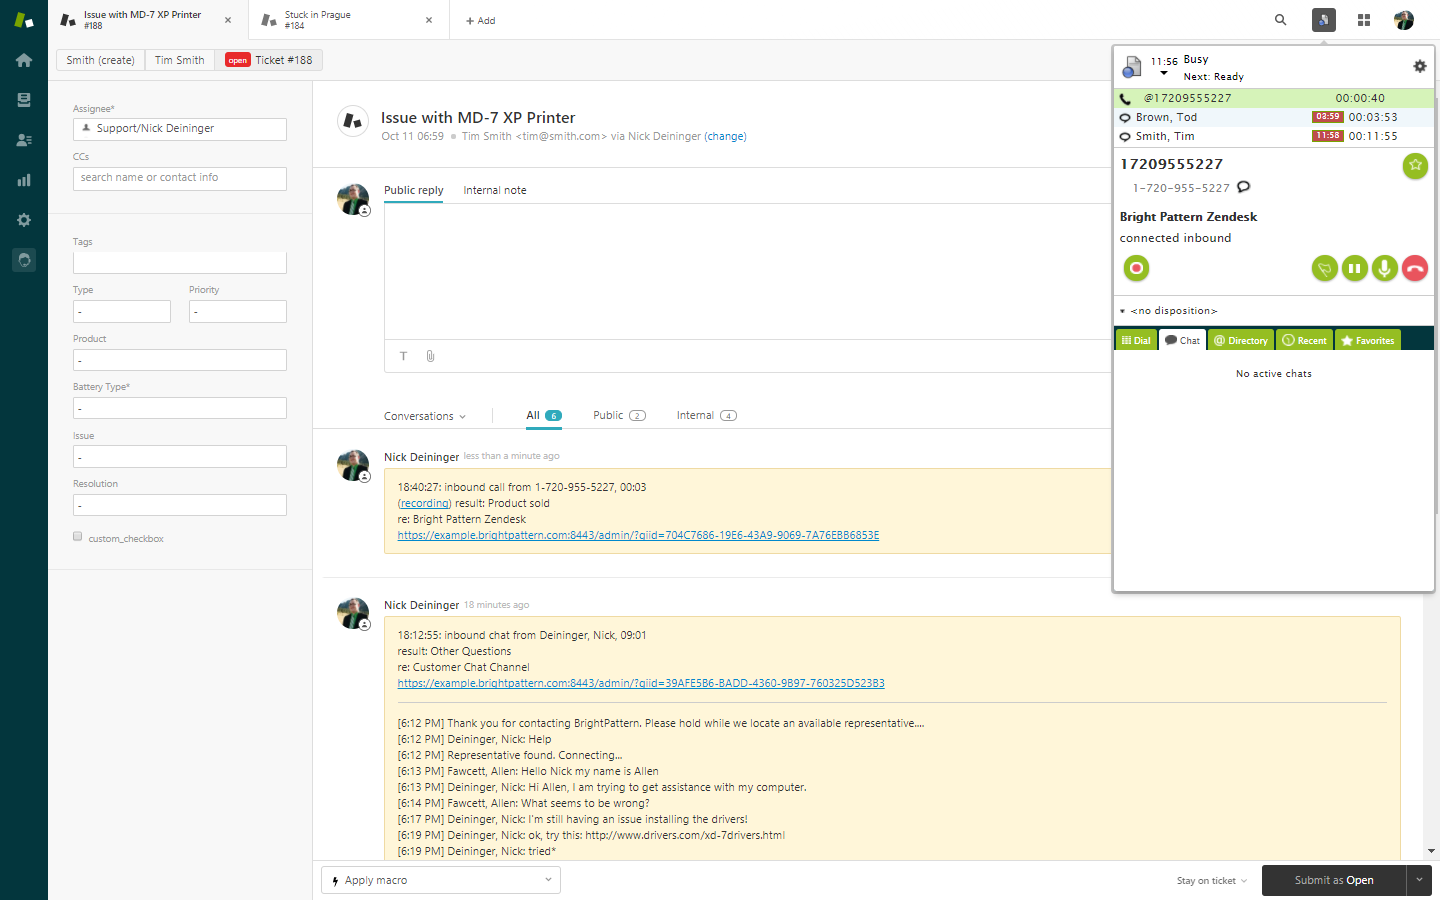Click the change link next to Nick Deininger
The image size is (1440, 900).
coord(728,136)
